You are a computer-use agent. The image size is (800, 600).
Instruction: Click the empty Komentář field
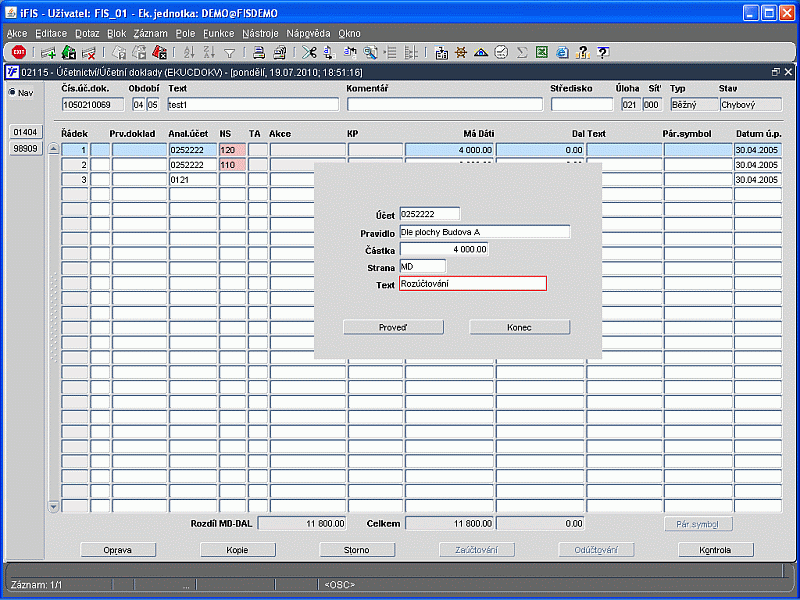pyautogui.click(x=445, y=105)
